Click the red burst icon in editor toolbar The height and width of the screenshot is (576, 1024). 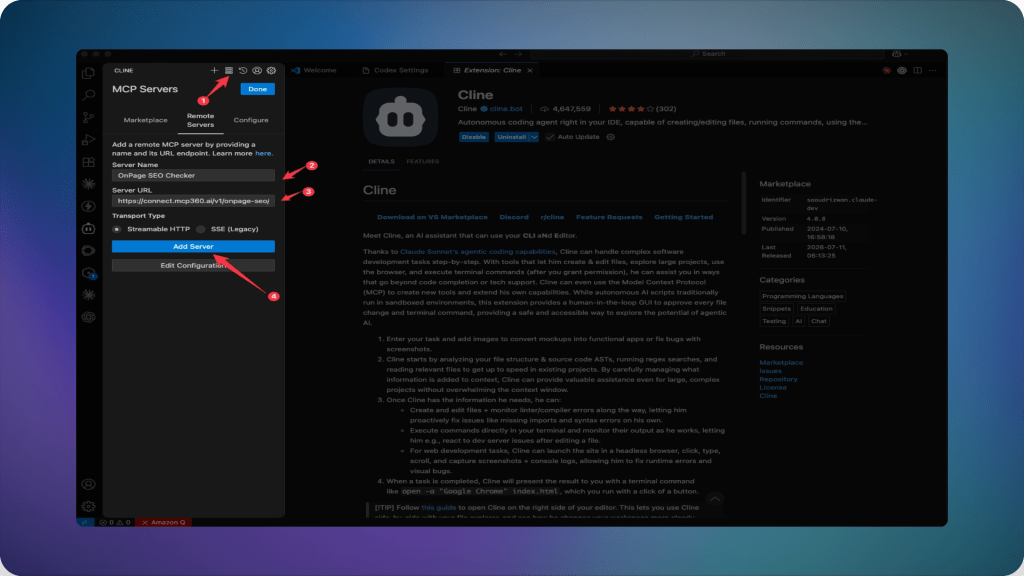(886, 70)
